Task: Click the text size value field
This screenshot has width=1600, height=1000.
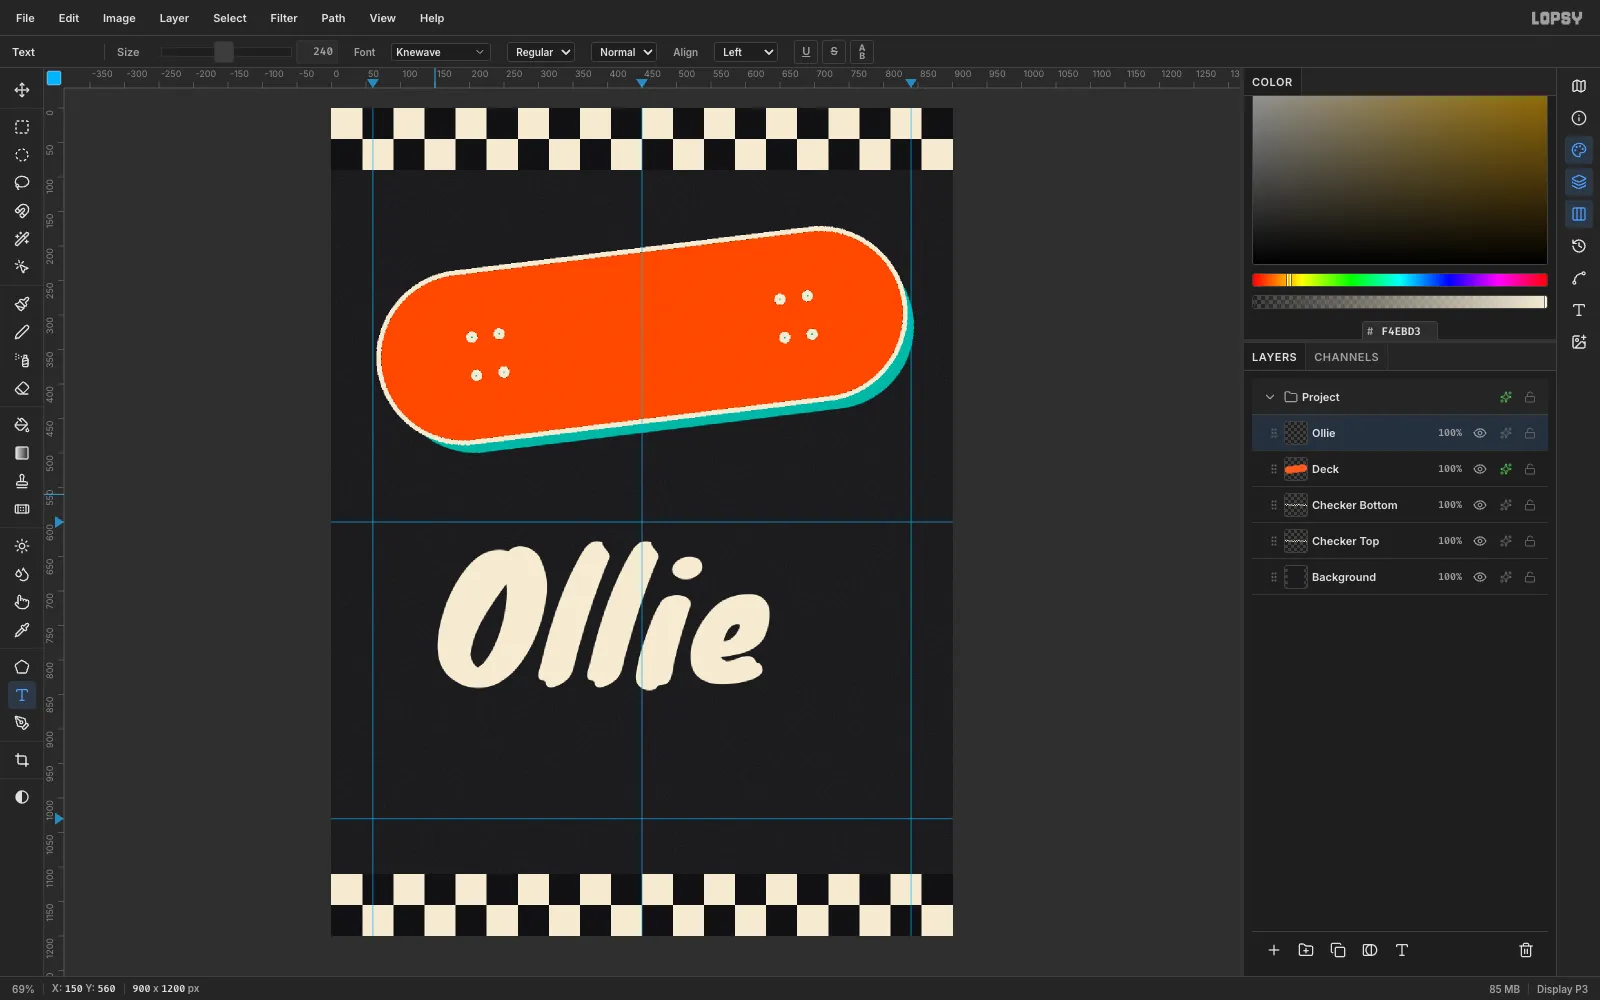Action: 318,52
